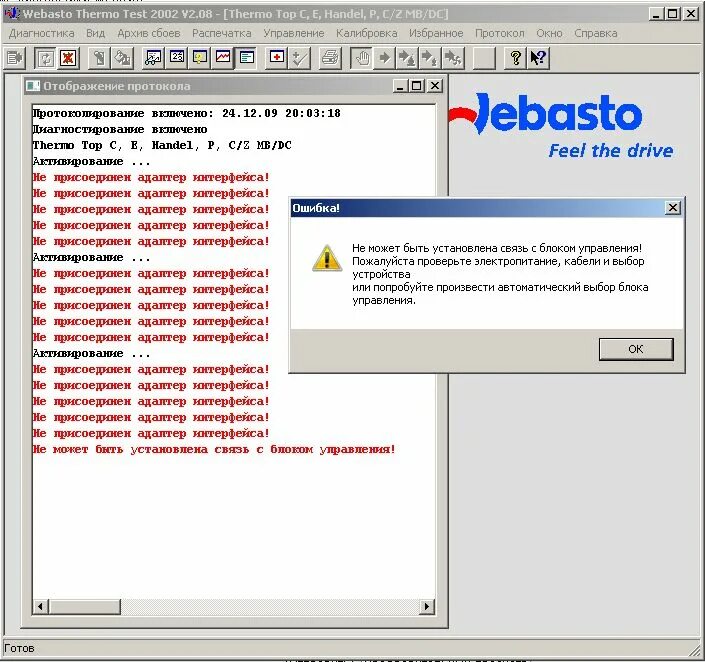Open the Архив сбоев menu

click(148, 33)
